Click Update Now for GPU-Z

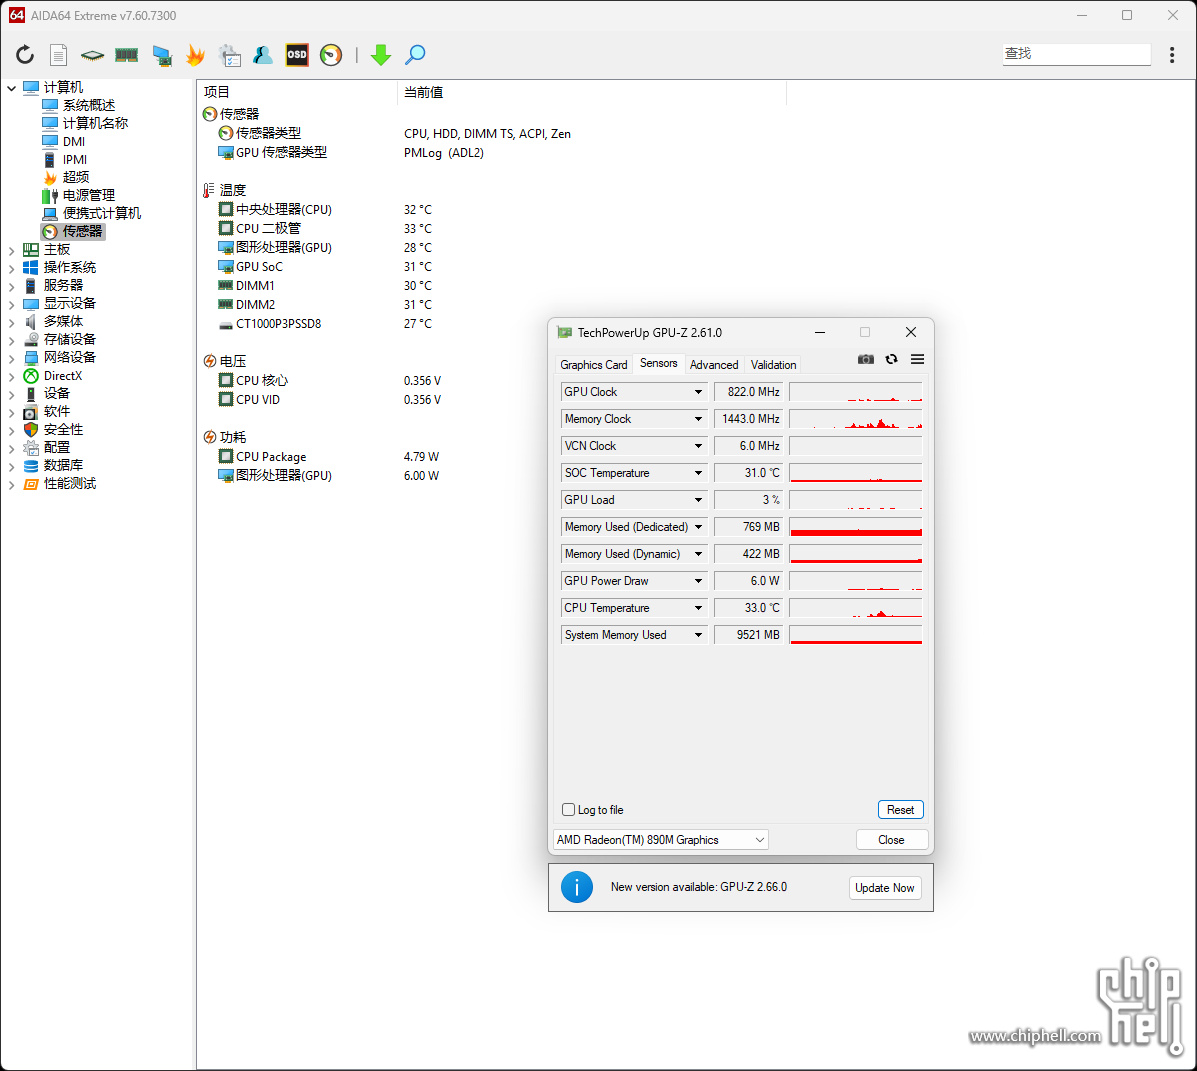point(885,888)
